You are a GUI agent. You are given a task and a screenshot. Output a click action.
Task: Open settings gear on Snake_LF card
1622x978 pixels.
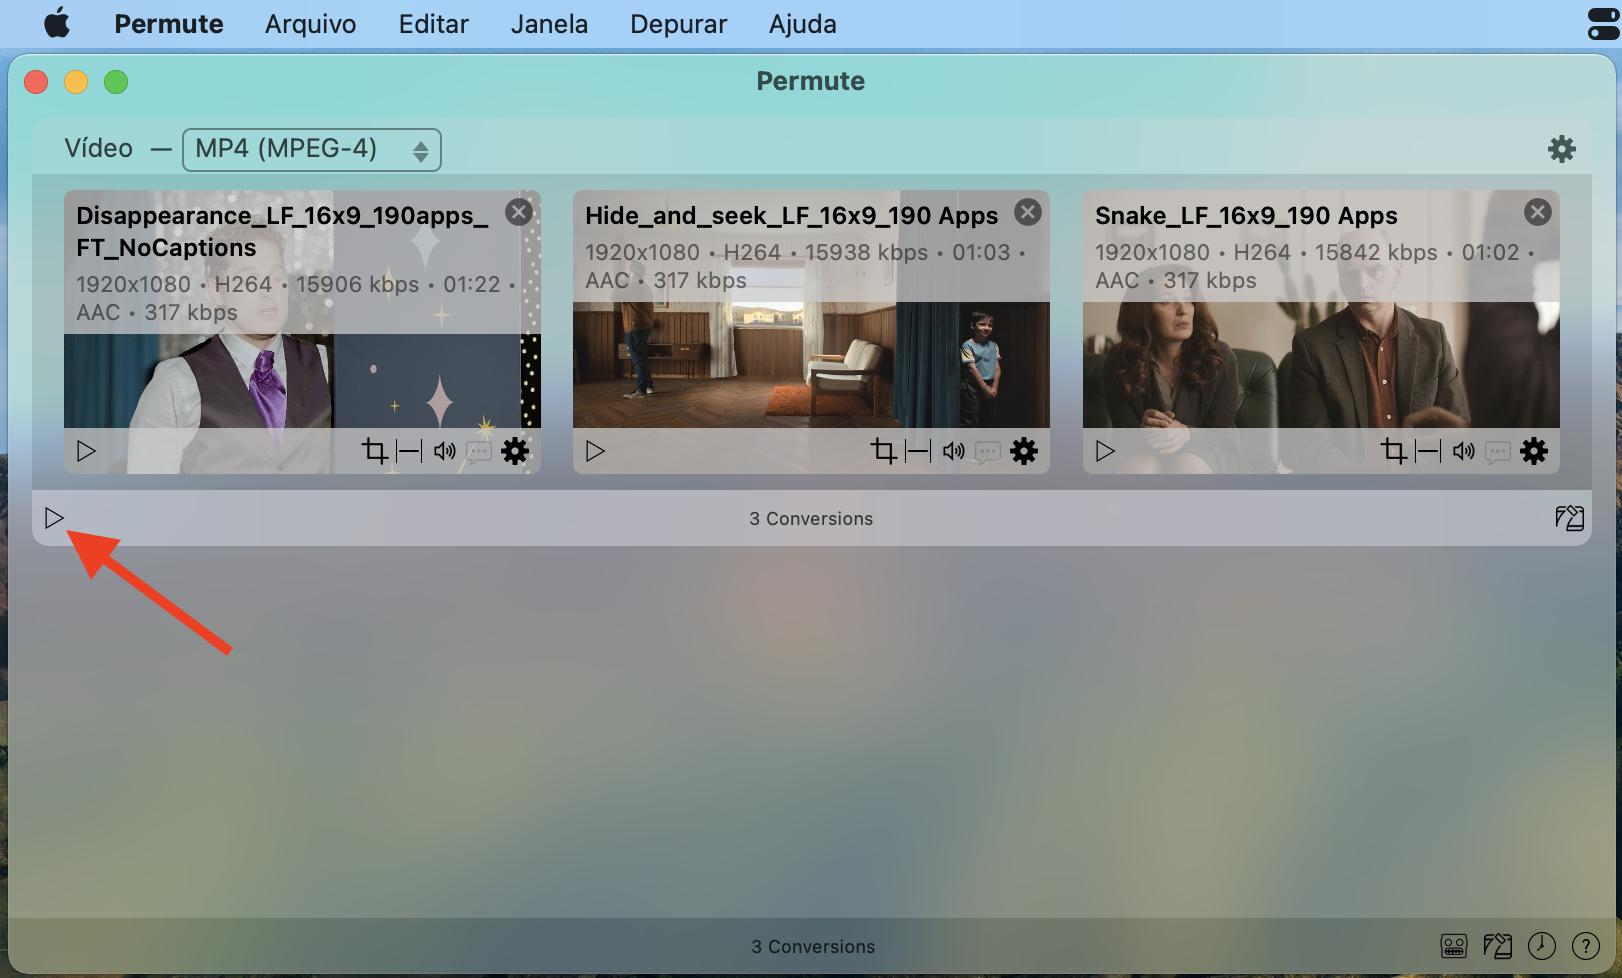1534,451
